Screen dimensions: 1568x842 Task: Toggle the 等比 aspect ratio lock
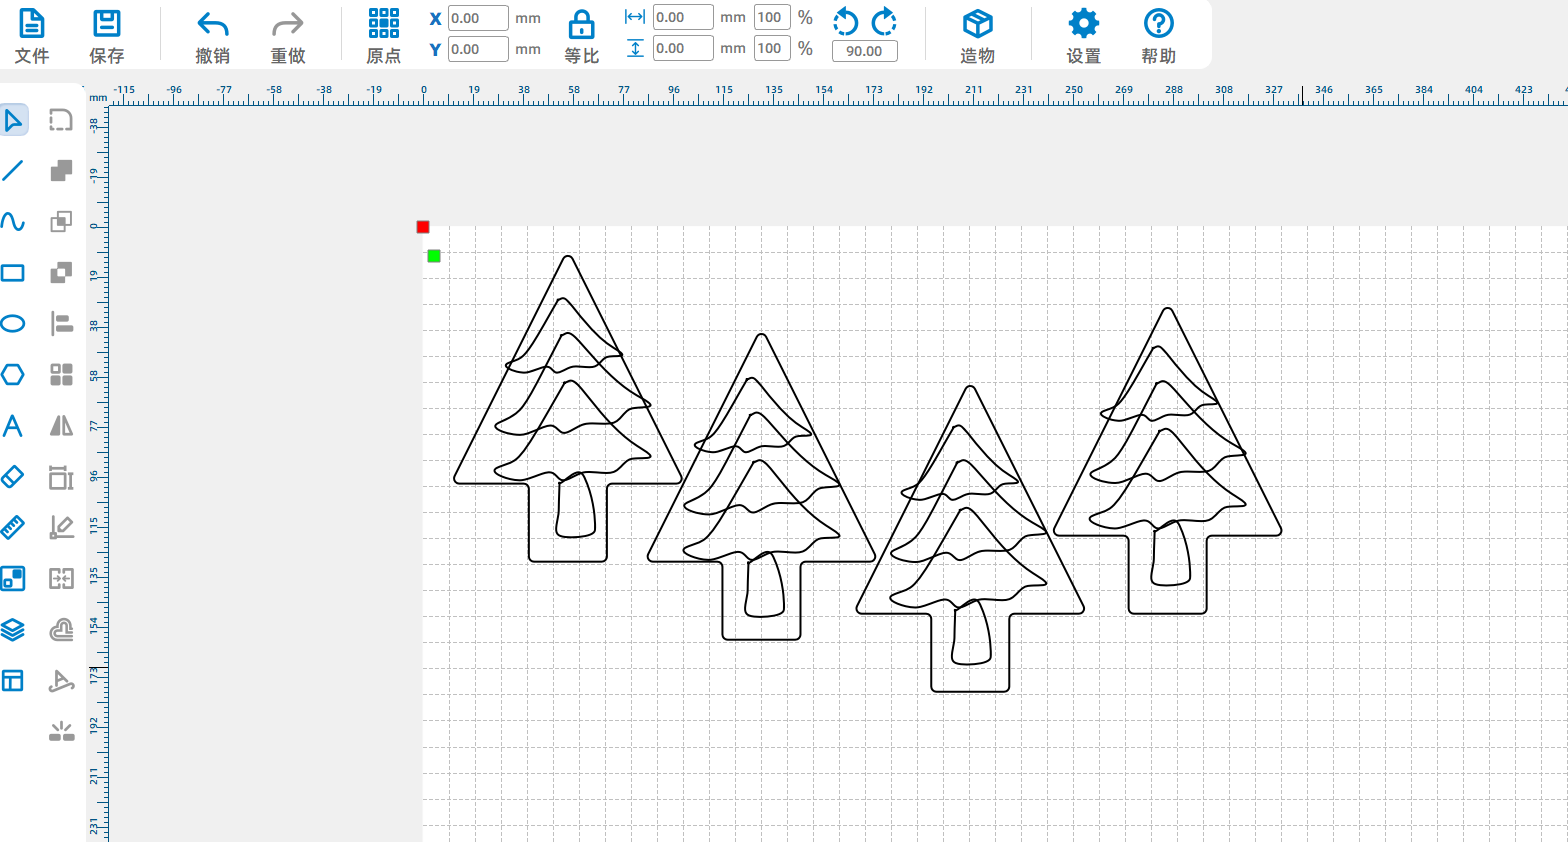pos(581,36)
